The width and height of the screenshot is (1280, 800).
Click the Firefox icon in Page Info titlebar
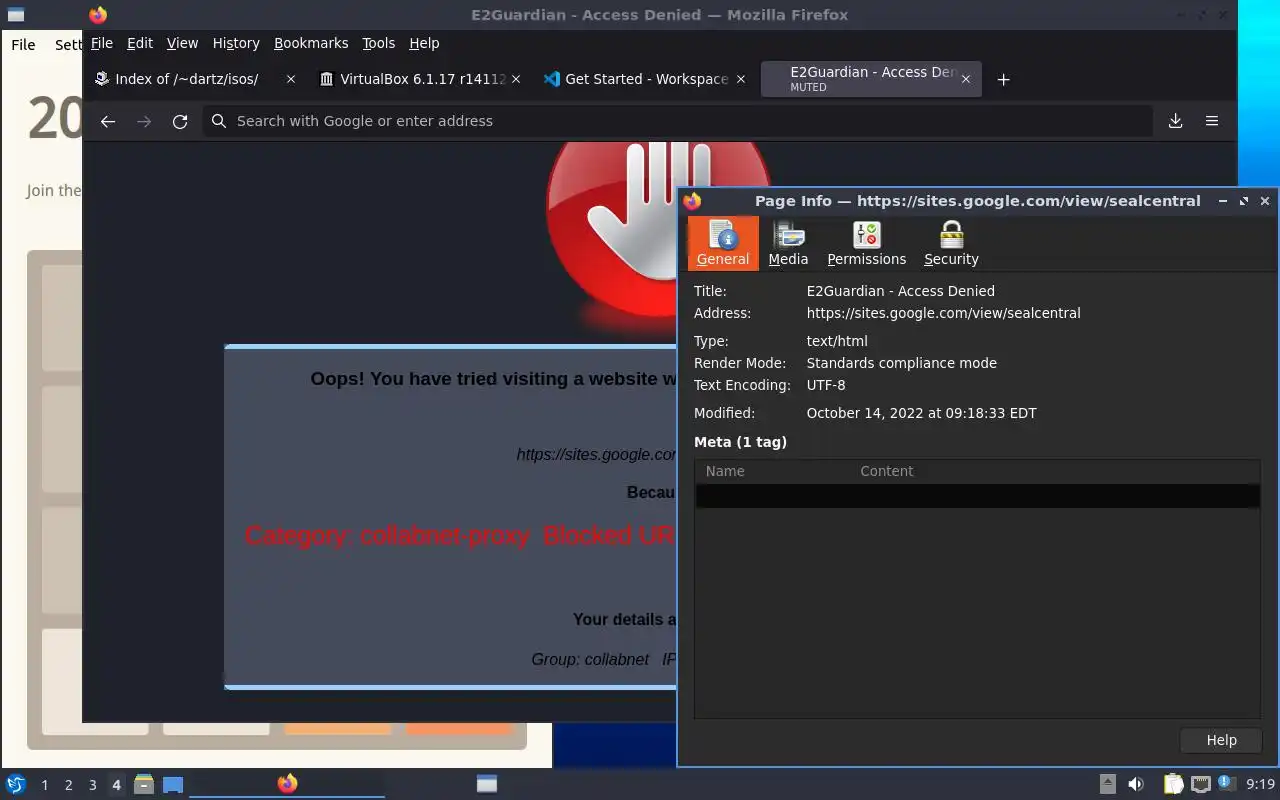pos(692,201)
